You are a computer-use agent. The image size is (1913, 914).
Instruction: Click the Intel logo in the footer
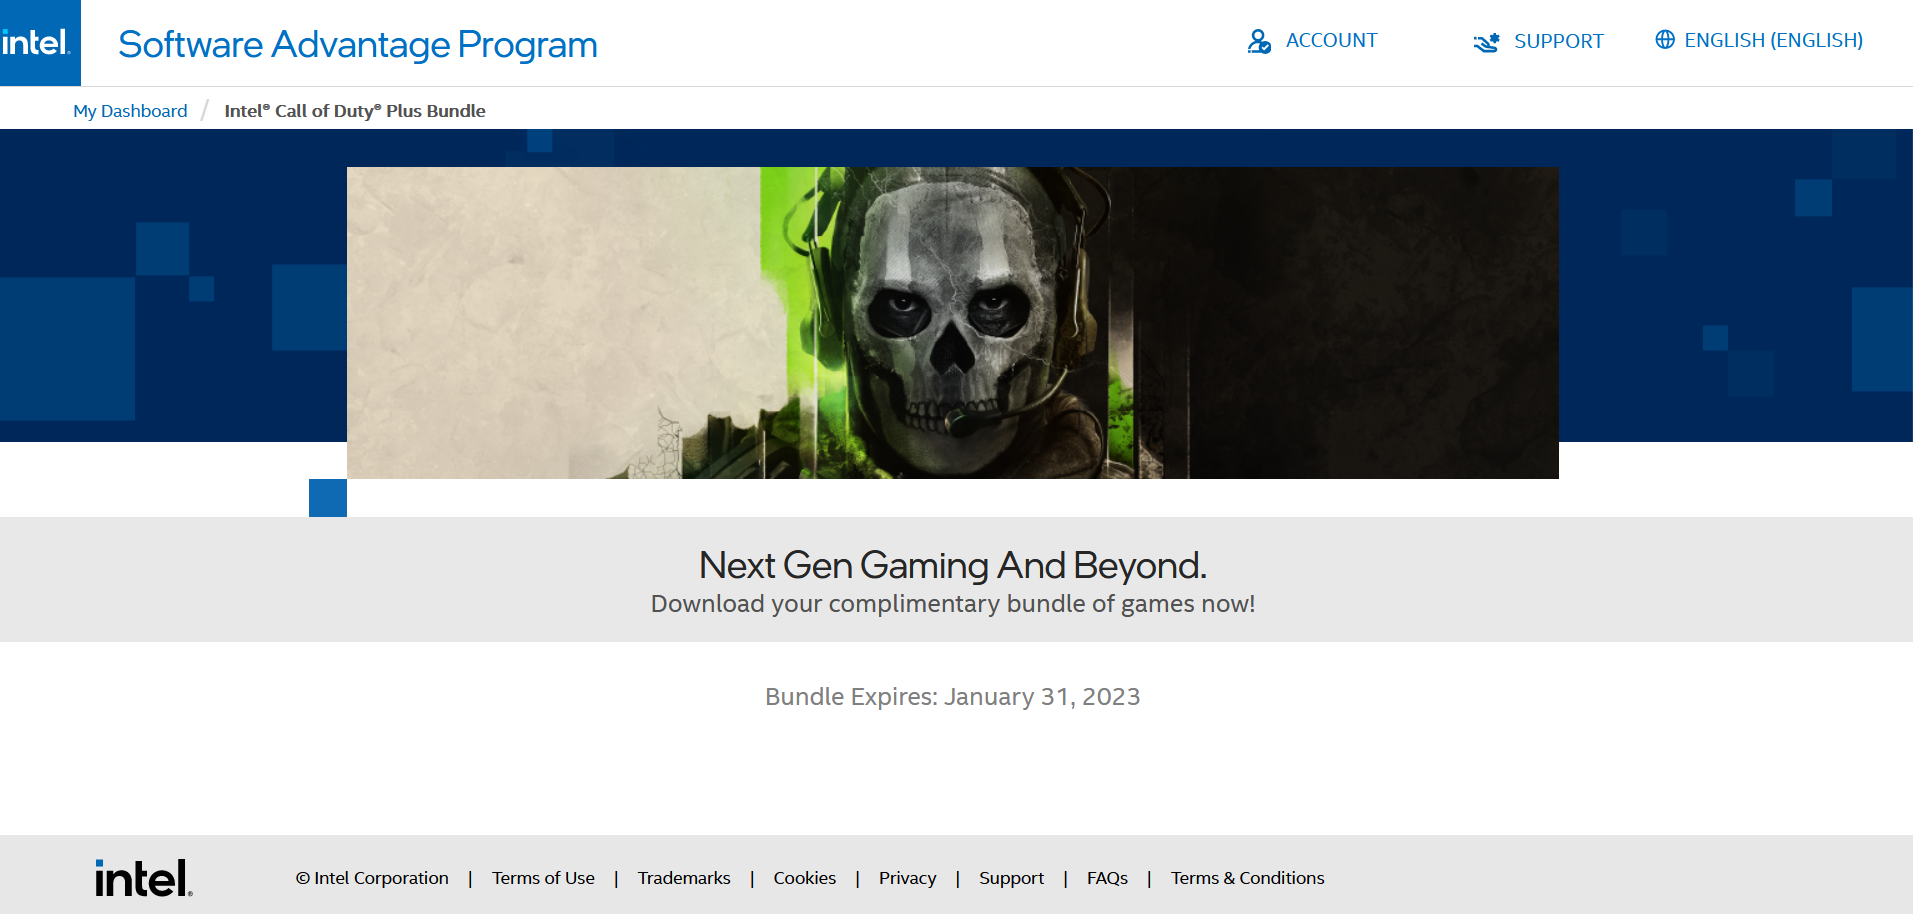(x=144, y=878)
